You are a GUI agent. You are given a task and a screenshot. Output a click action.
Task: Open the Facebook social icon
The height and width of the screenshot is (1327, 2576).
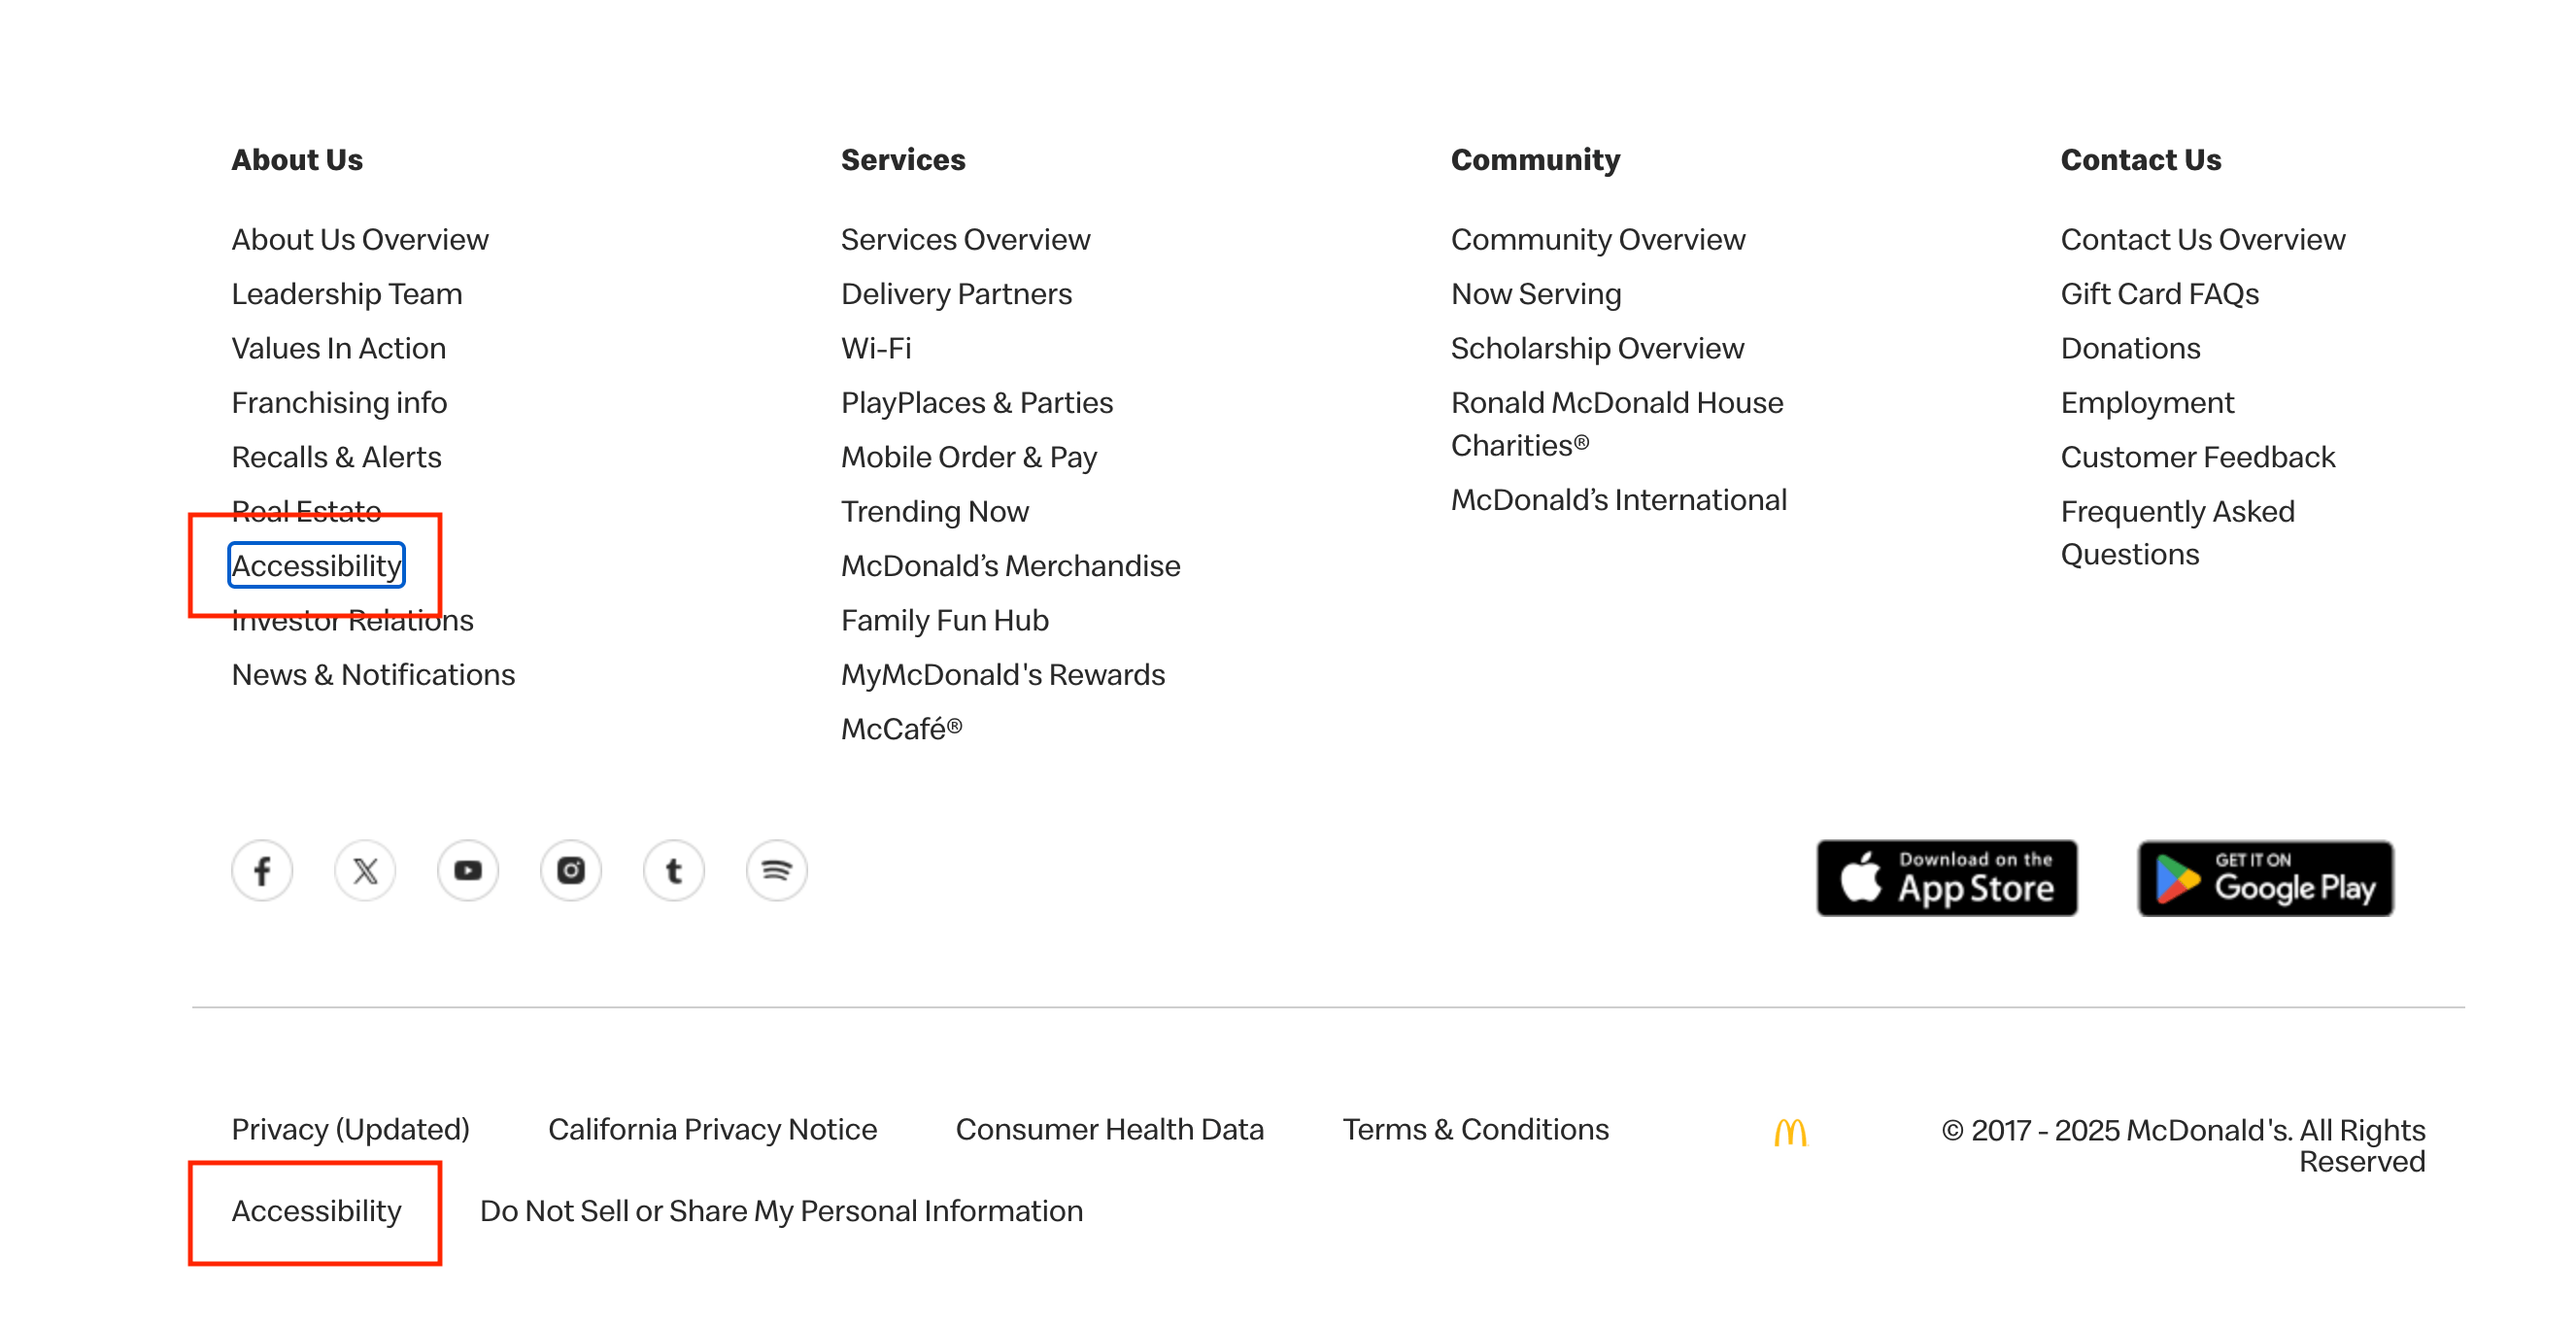coord(262,871)
